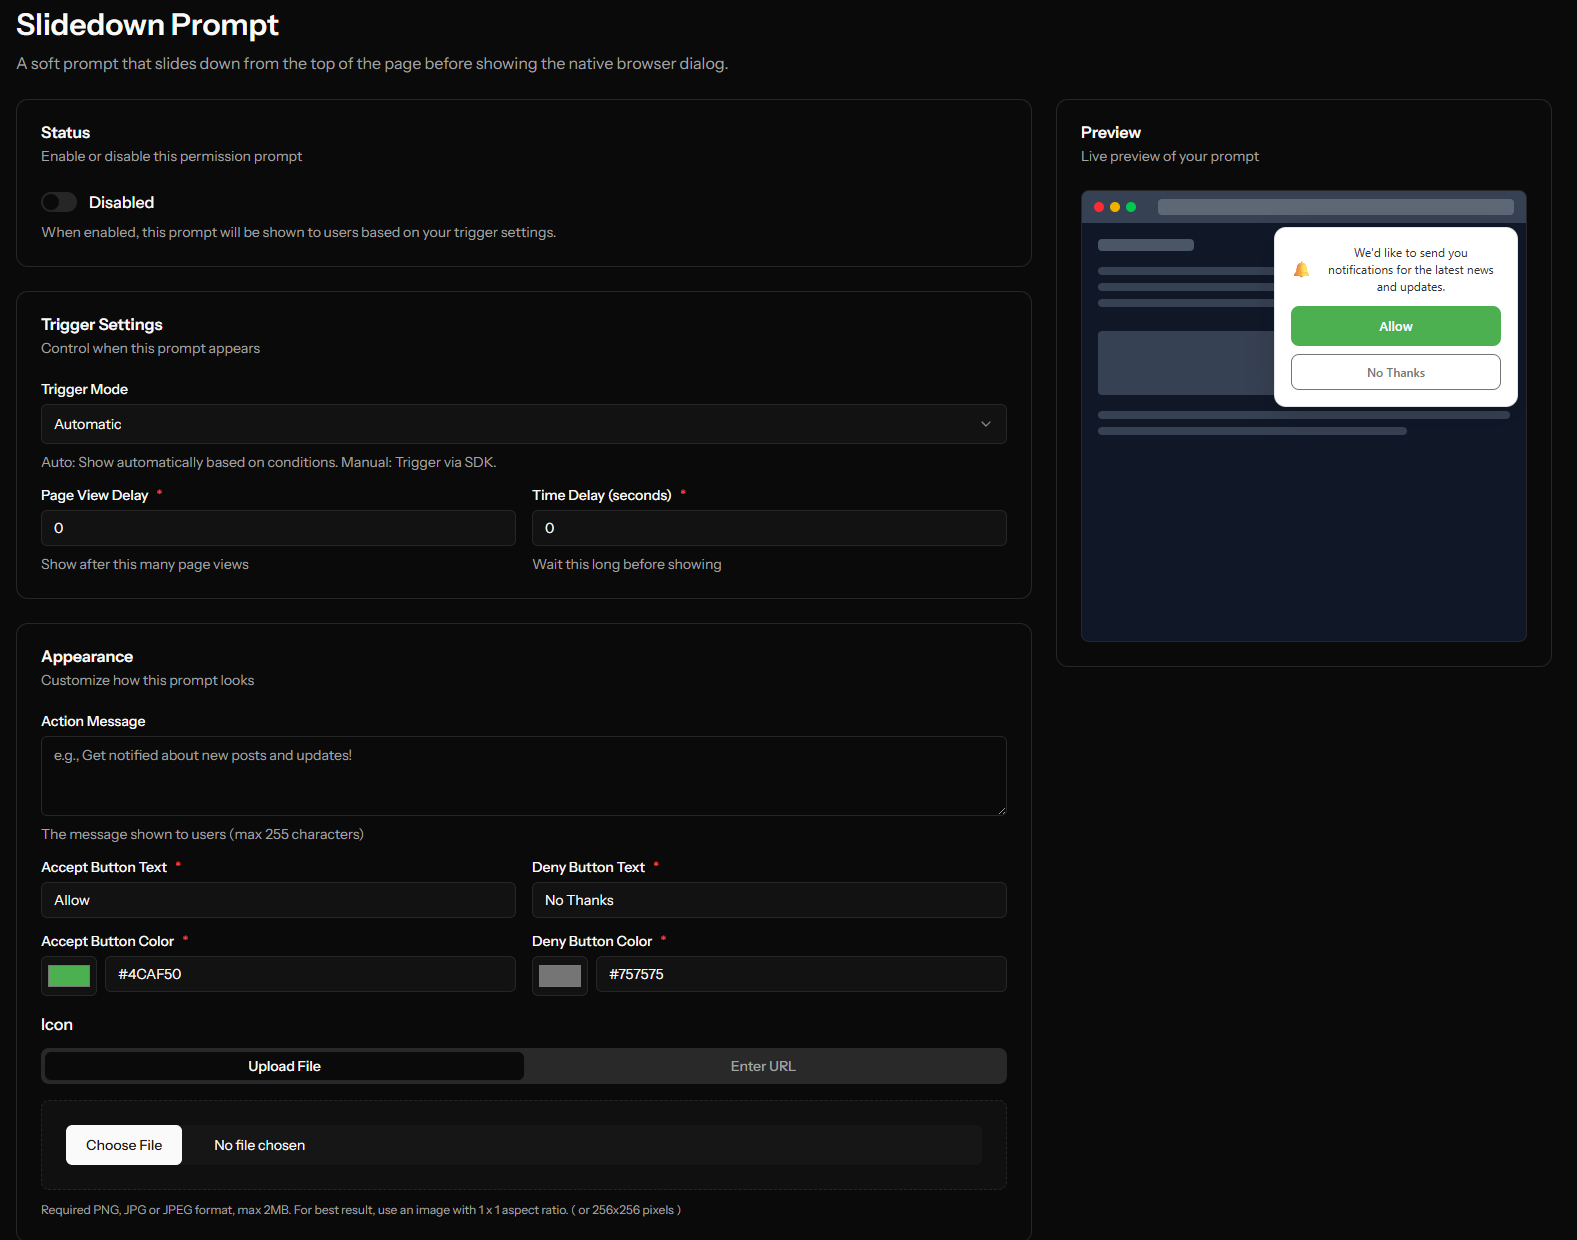Screen dimensions: 1577x1240
Task: Click the #4CAF50 hex color field
Action: (310, 974)
